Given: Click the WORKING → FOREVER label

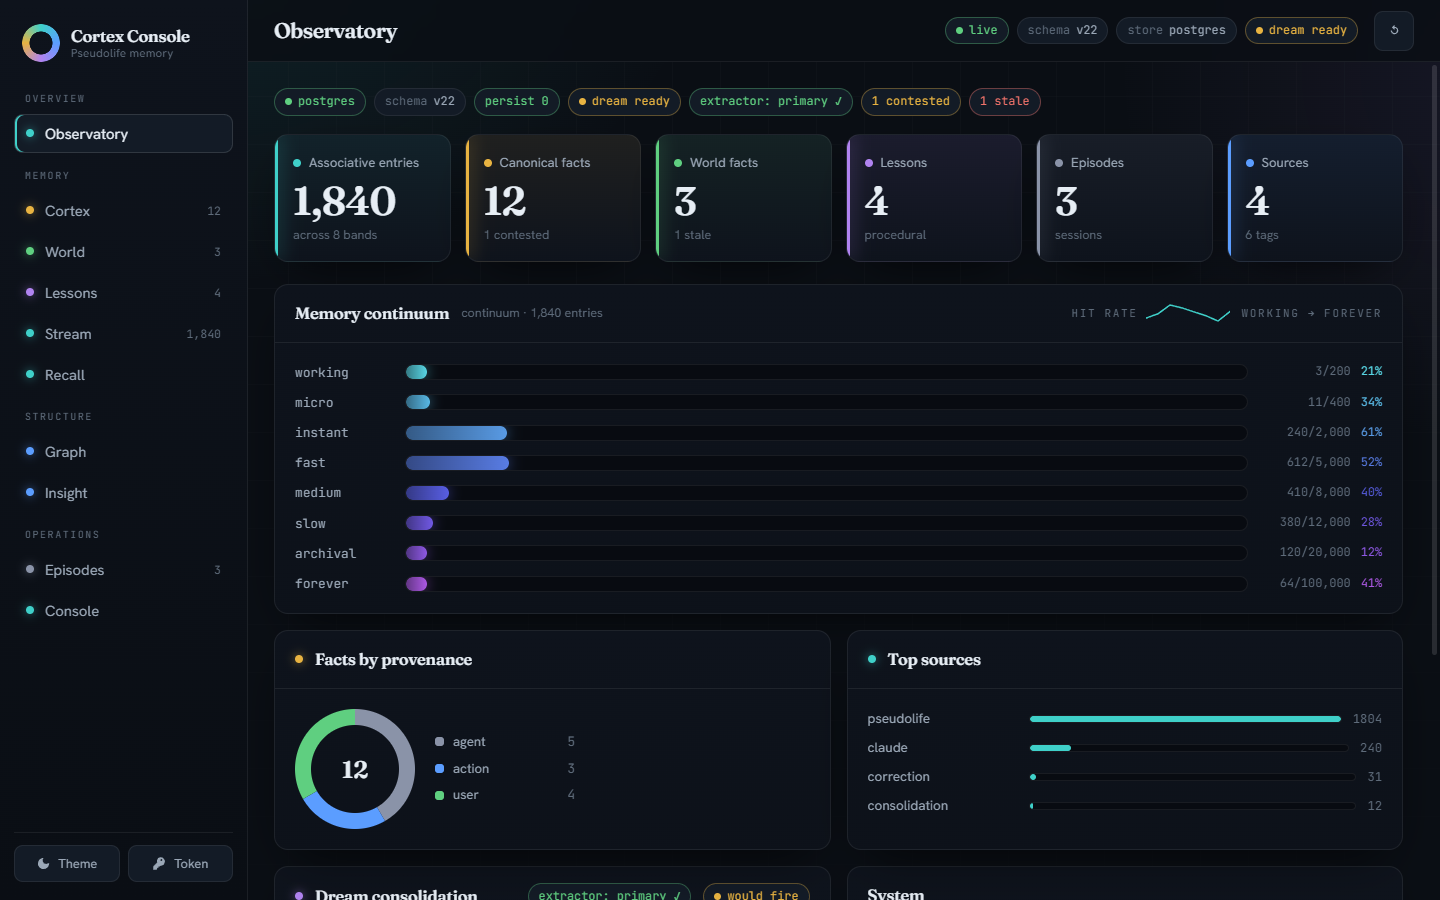Looking at the screenshot, I should [1311, 313].
